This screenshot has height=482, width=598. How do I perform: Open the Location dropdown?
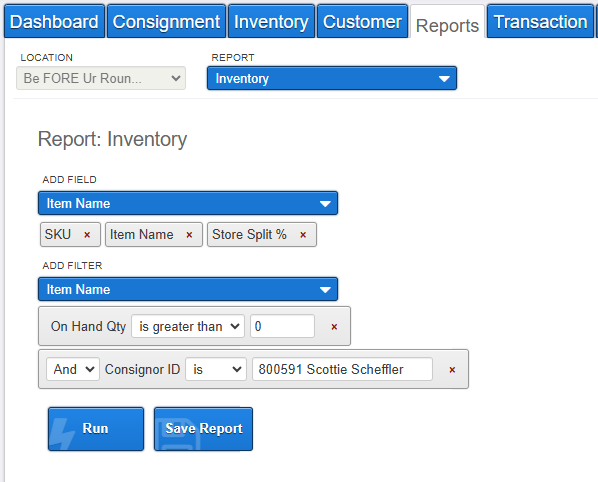(101, 78)
